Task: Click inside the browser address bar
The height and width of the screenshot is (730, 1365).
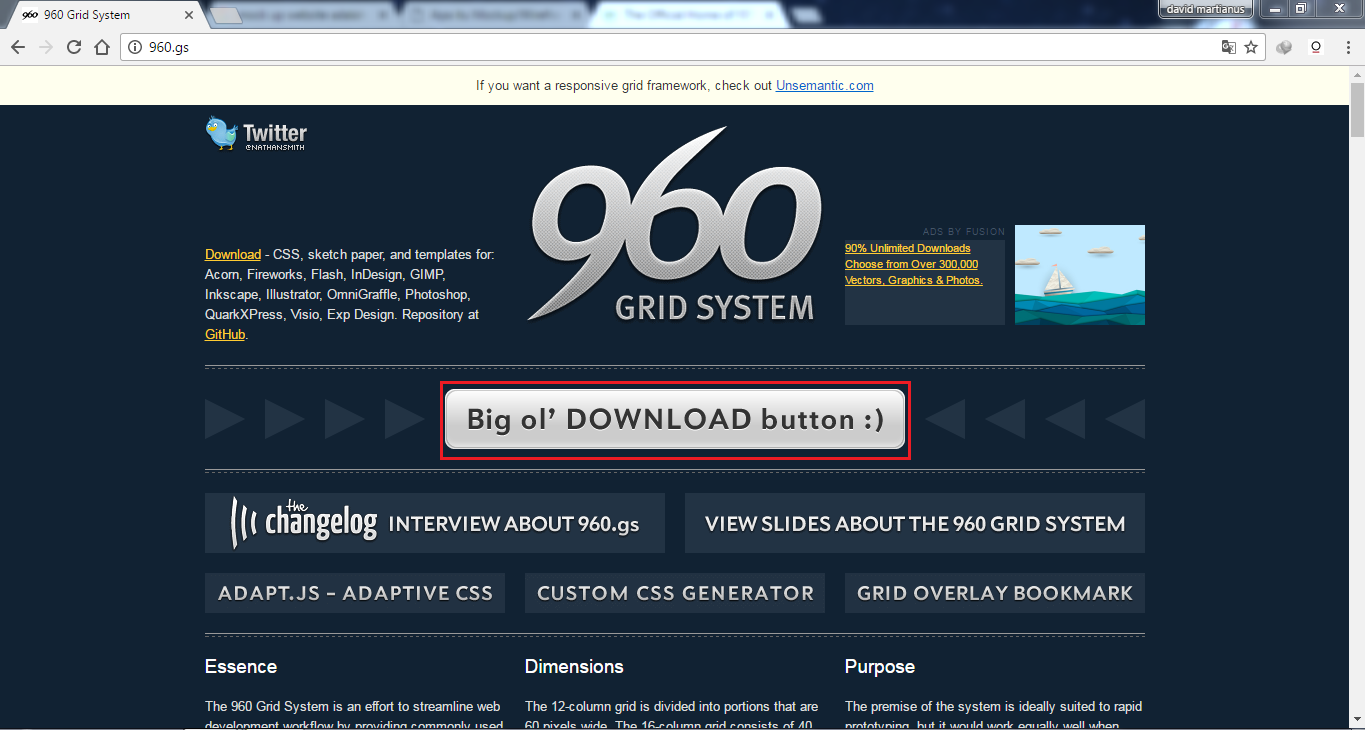Action: pos(400,46)
